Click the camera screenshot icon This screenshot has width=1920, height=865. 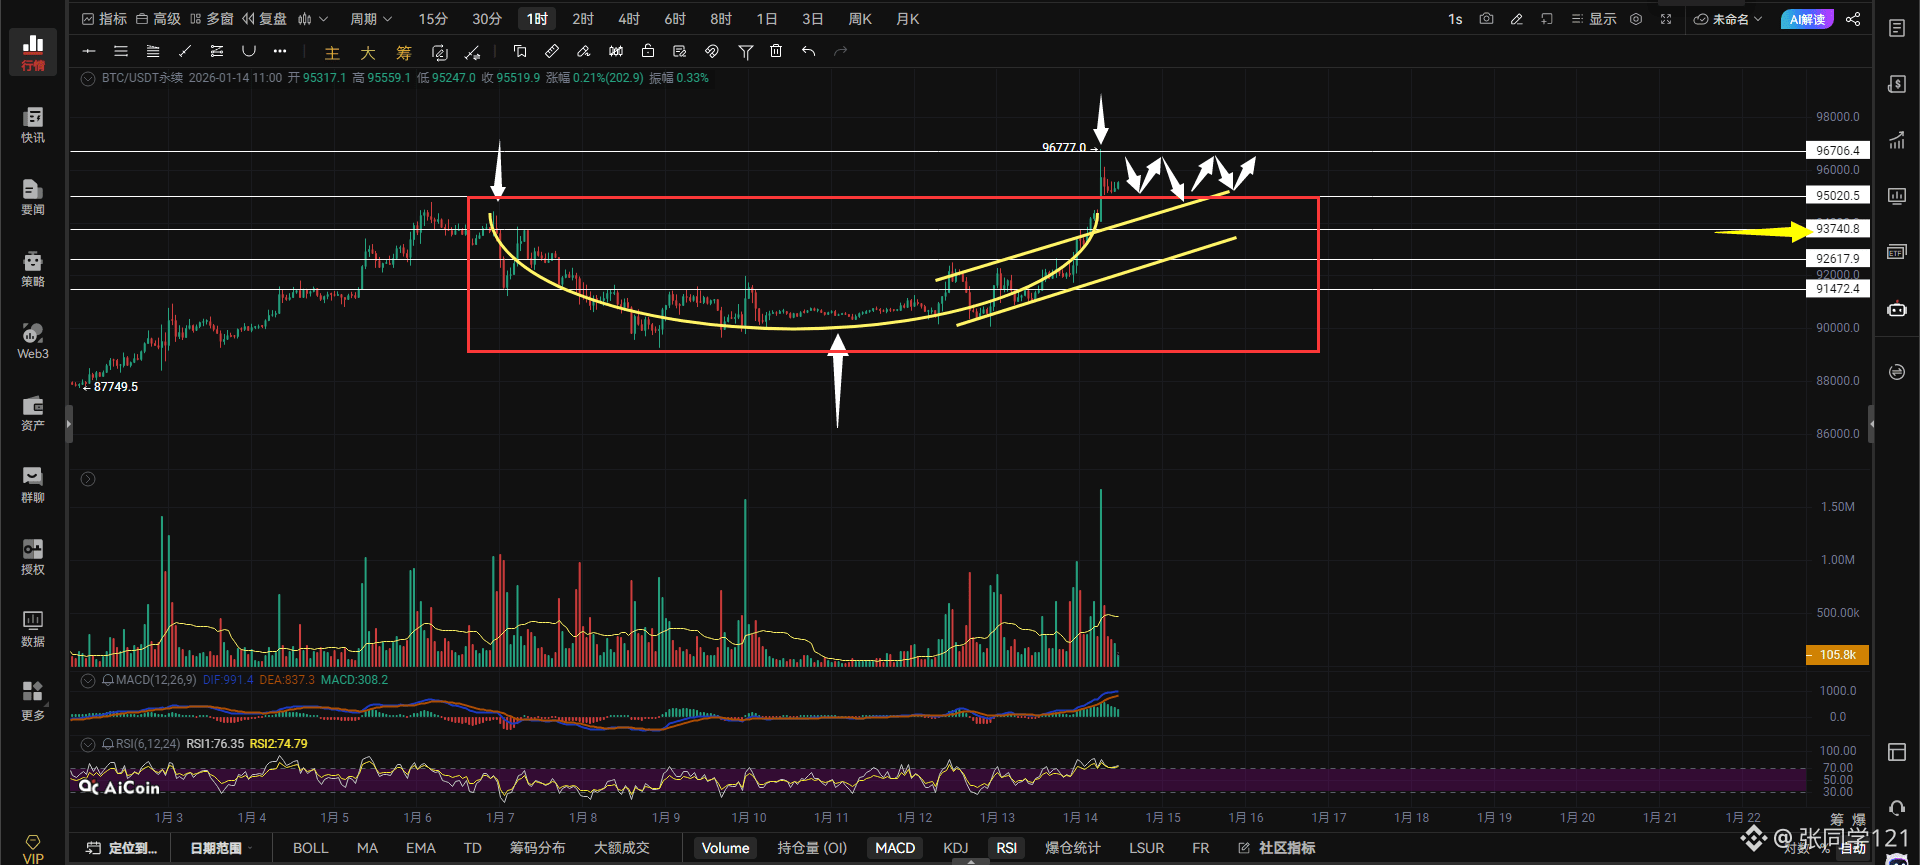coord(1486,19)
